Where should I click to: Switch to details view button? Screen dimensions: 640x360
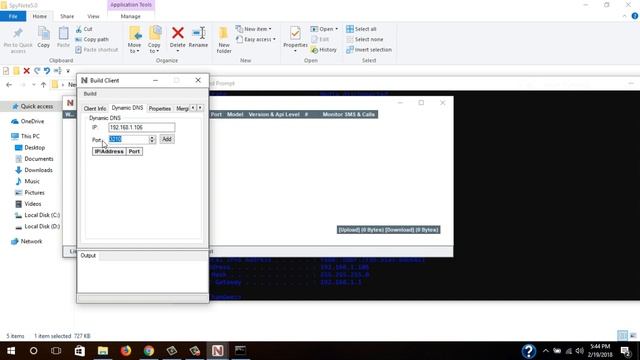coord(622,336)
